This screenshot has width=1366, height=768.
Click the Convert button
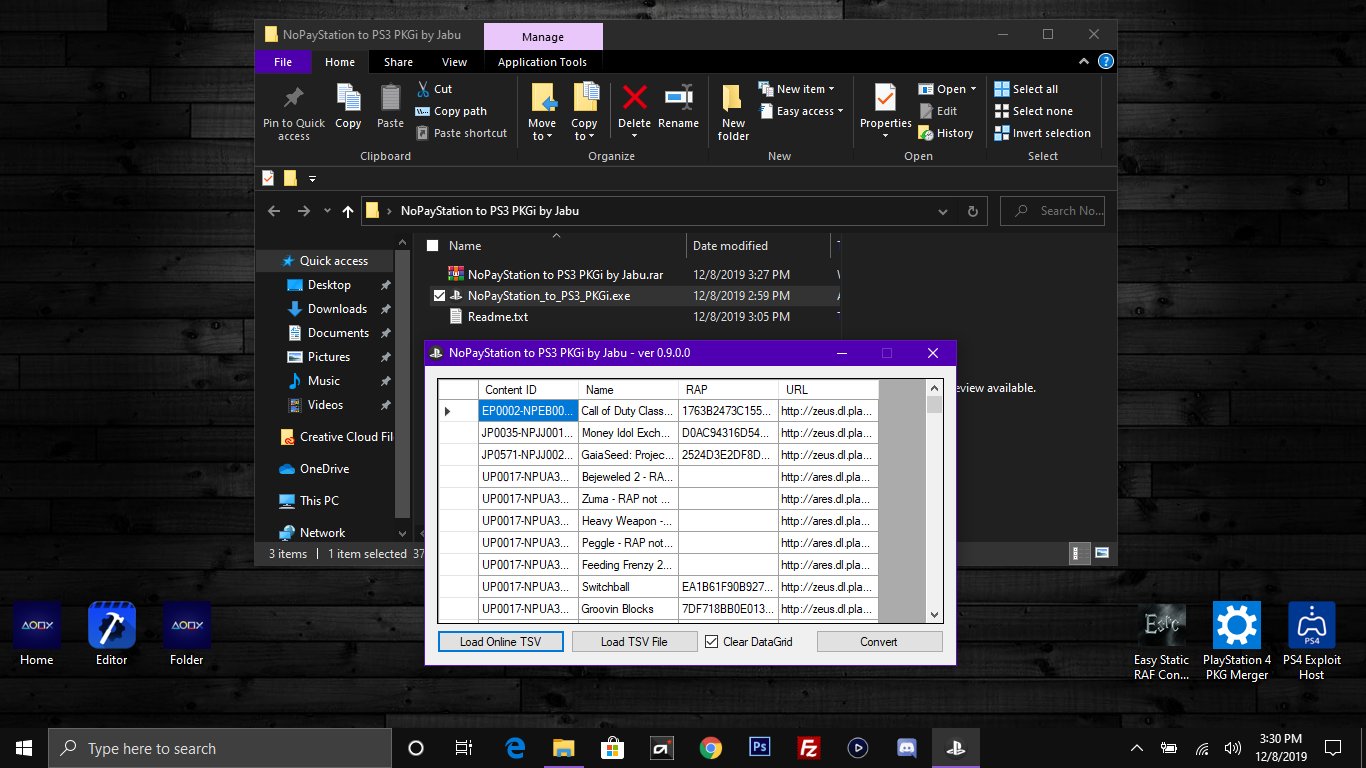pyautogui.click(x=879, y=642)
